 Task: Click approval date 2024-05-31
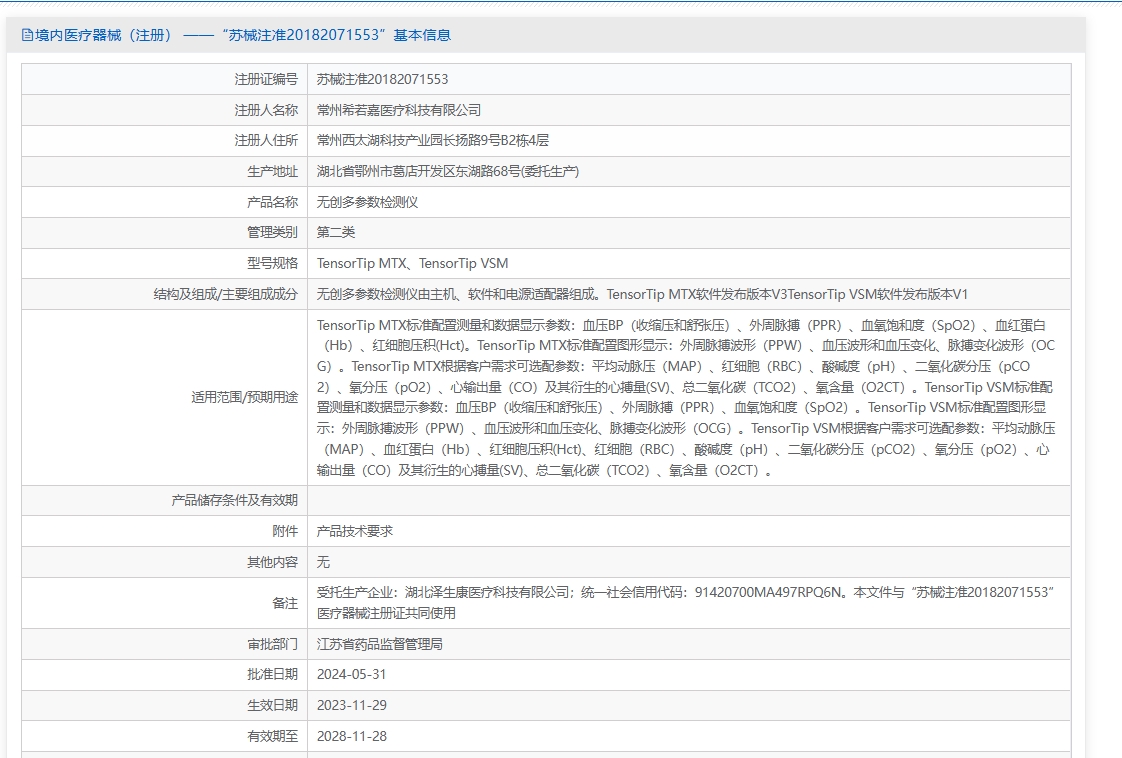[x=351, y=674]
